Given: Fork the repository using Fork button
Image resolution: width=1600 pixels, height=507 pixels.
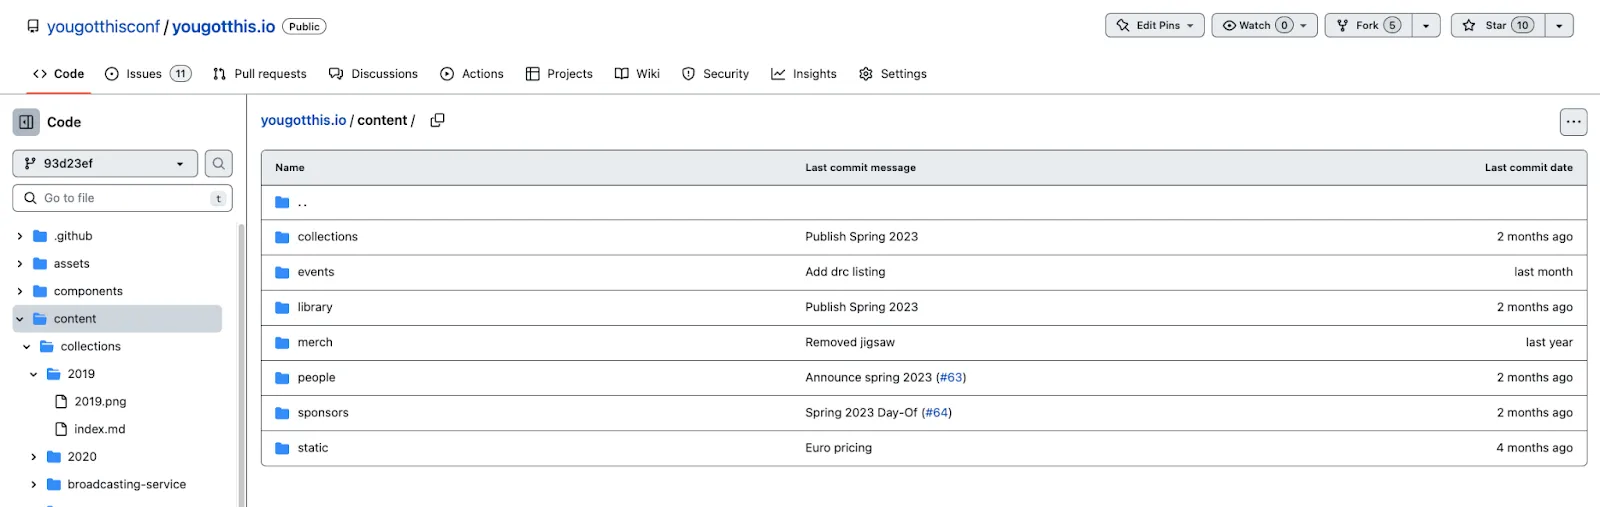Looking at the screenshot, I should point(1366,26).
